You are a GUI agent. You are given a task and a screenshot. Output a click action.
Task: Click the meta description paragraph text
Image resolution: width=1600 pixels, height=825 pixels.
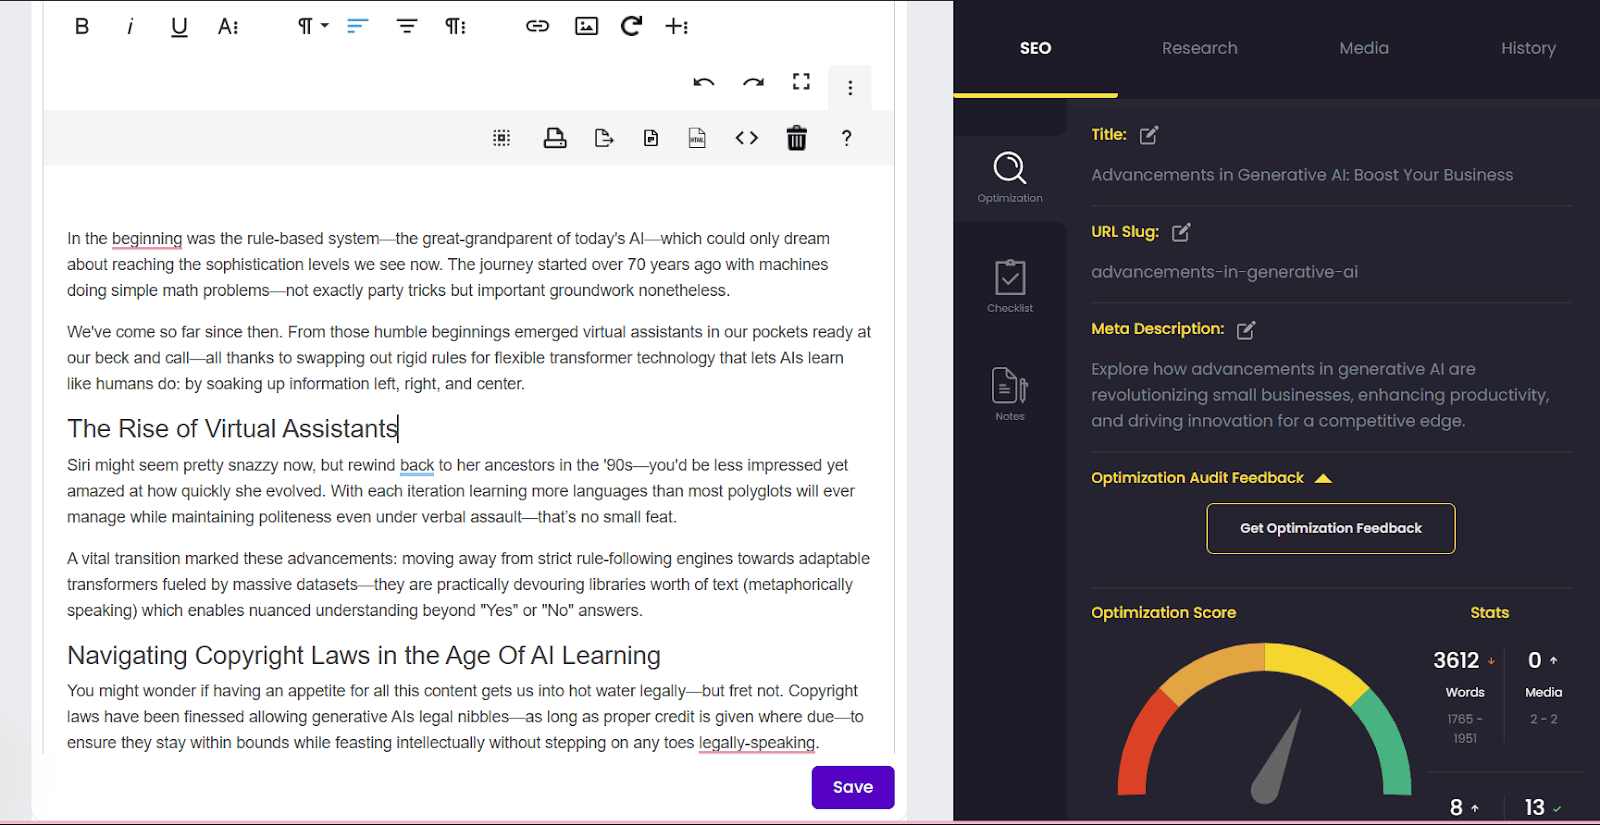(1320, 395)
